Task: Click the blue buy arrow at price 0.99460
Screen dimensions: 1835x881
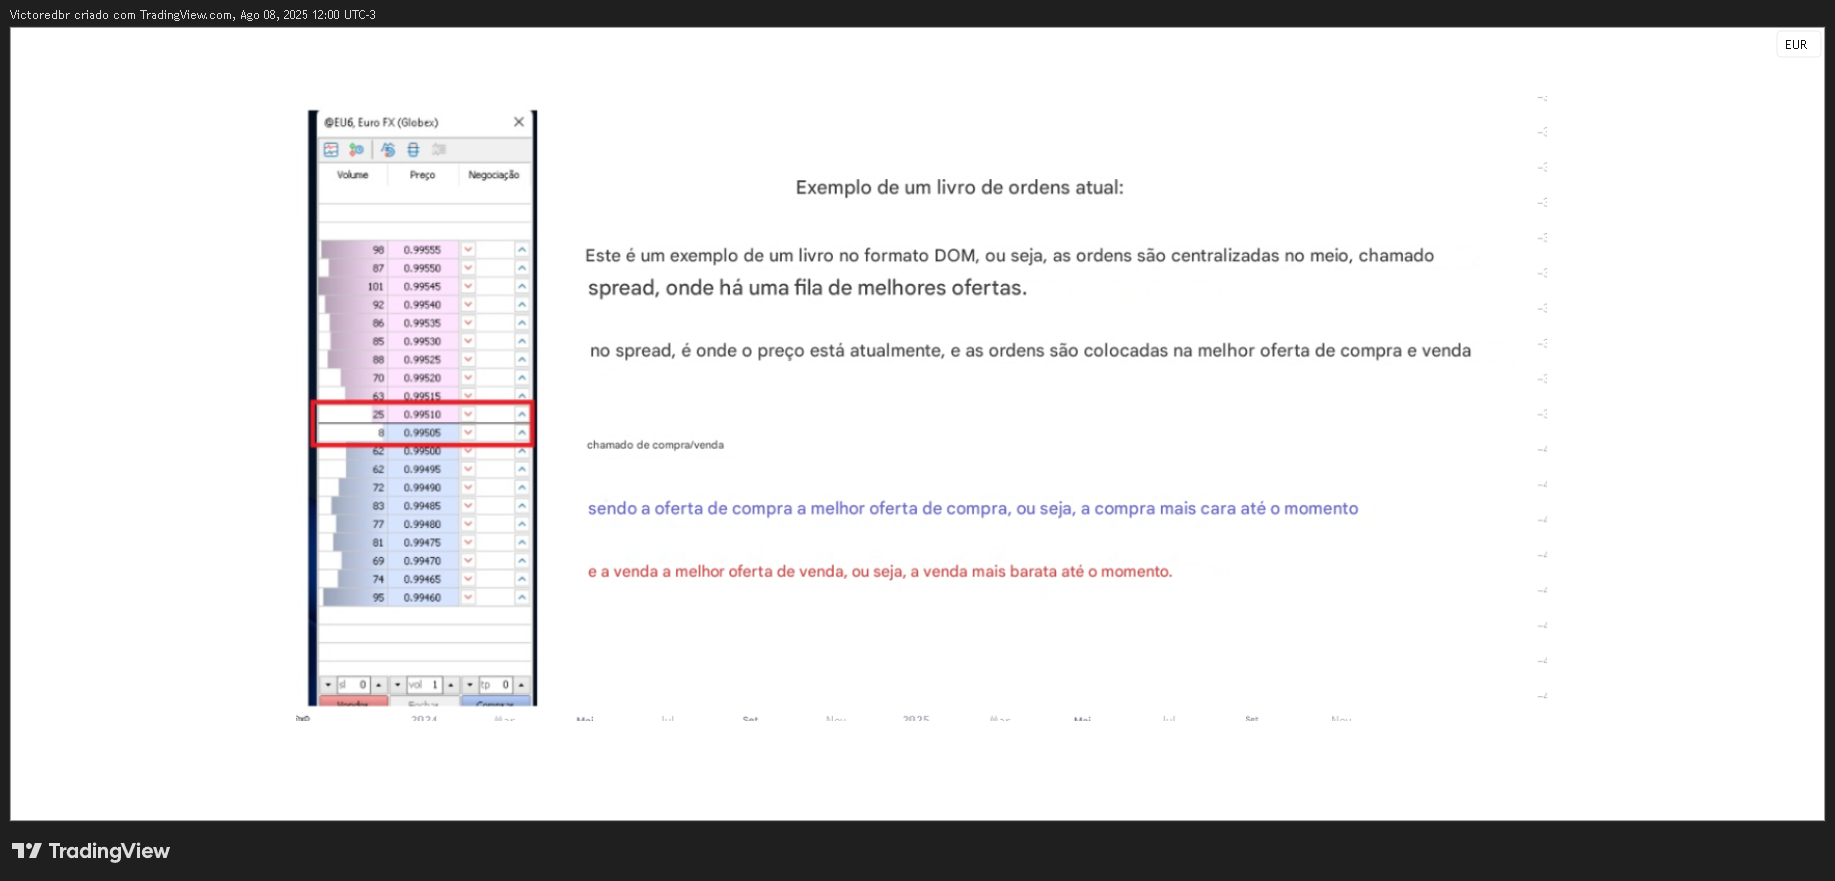Action: coord(522,597)
